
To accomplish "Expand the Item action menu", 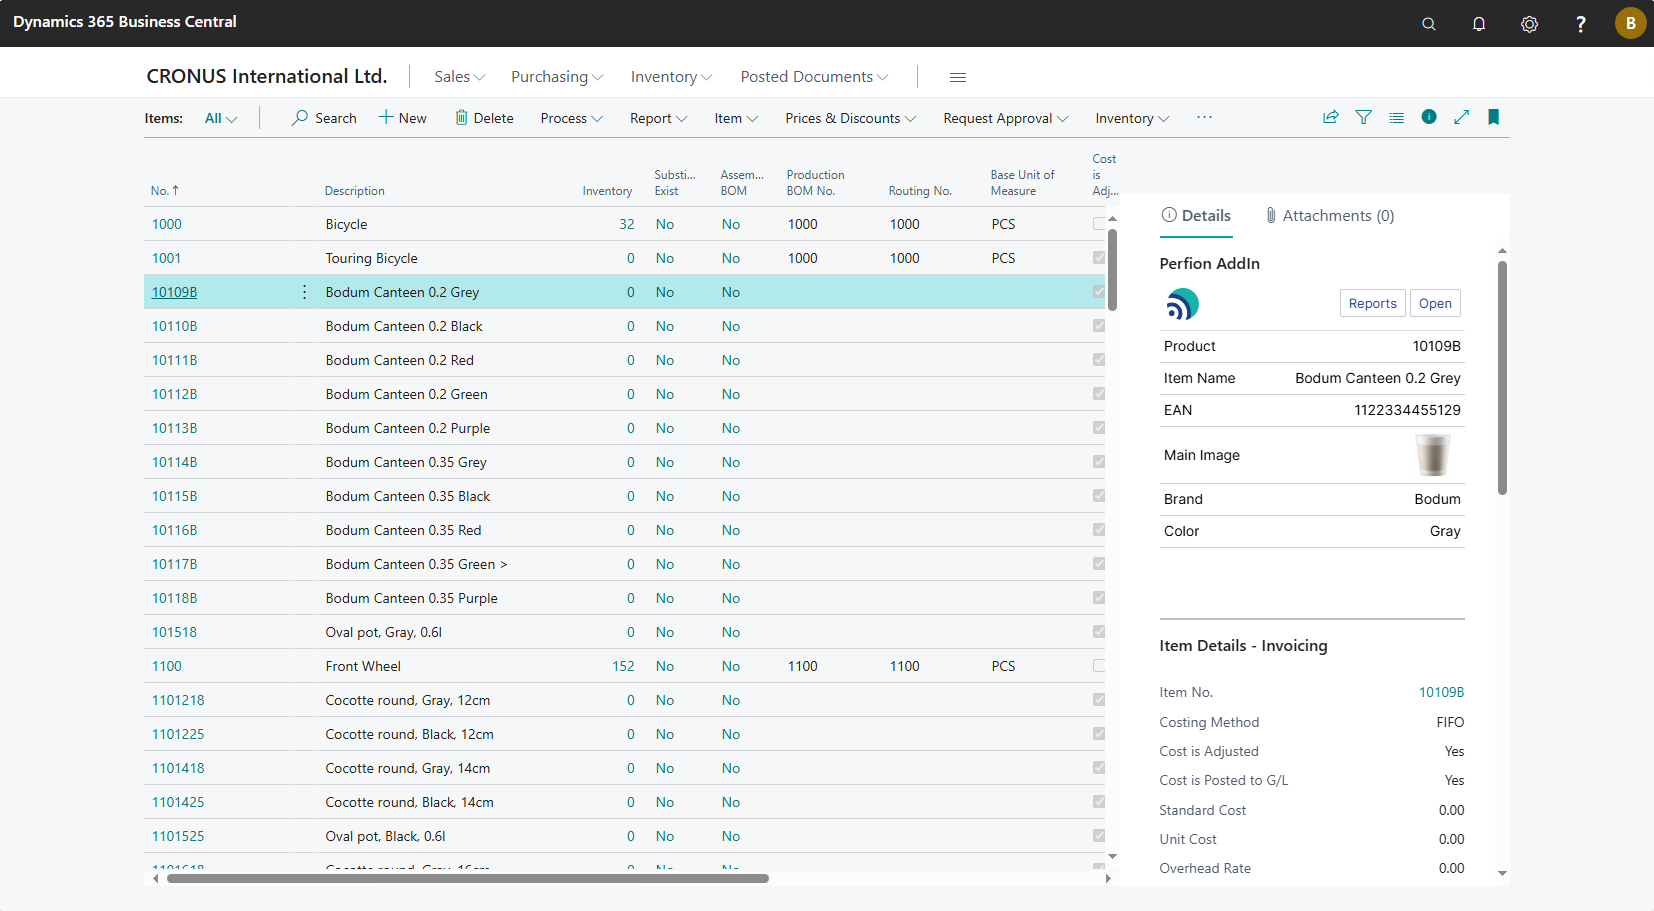I will click(x=736, y=118).
